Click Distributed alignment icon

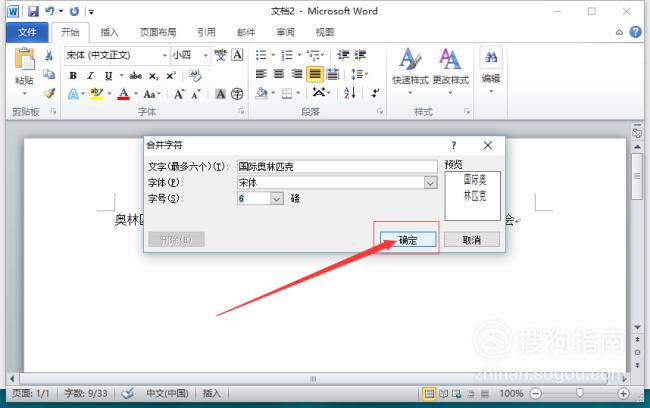332,74
